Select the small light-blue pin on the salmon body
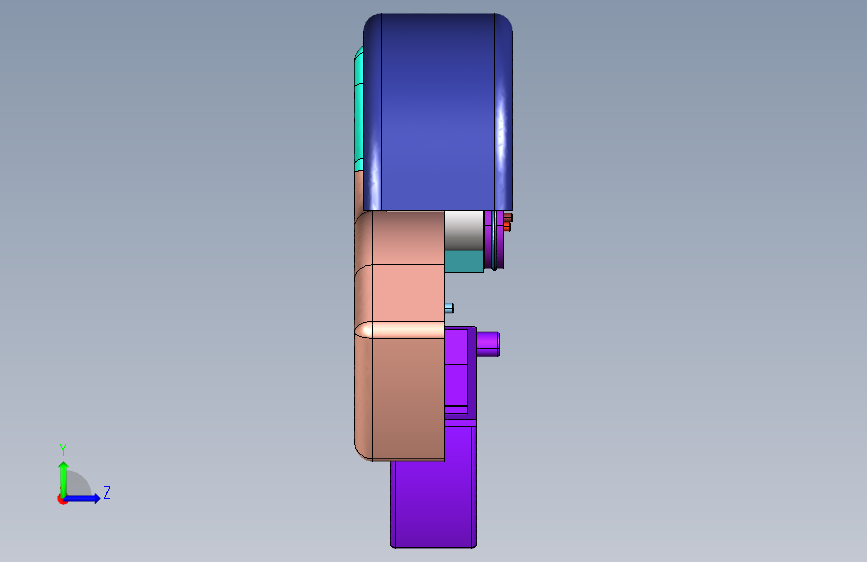 pyautogui.click(x=449, y=308)
